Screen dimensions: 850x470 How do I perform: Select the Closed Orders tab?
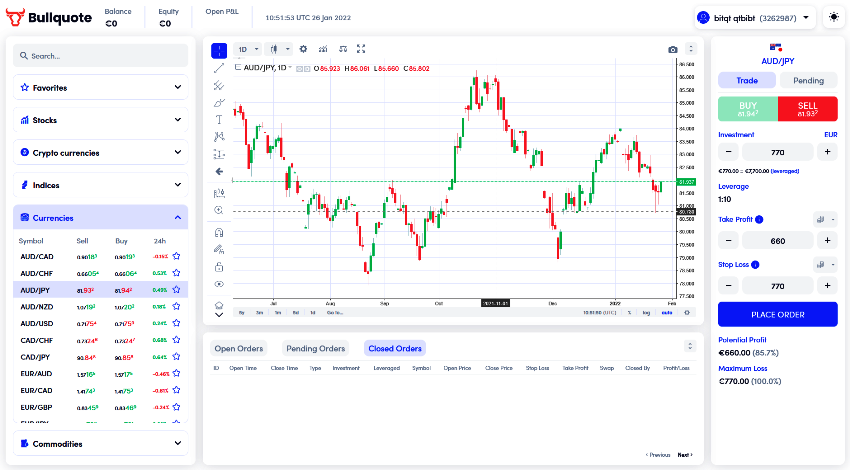click(x=395, y=349)
